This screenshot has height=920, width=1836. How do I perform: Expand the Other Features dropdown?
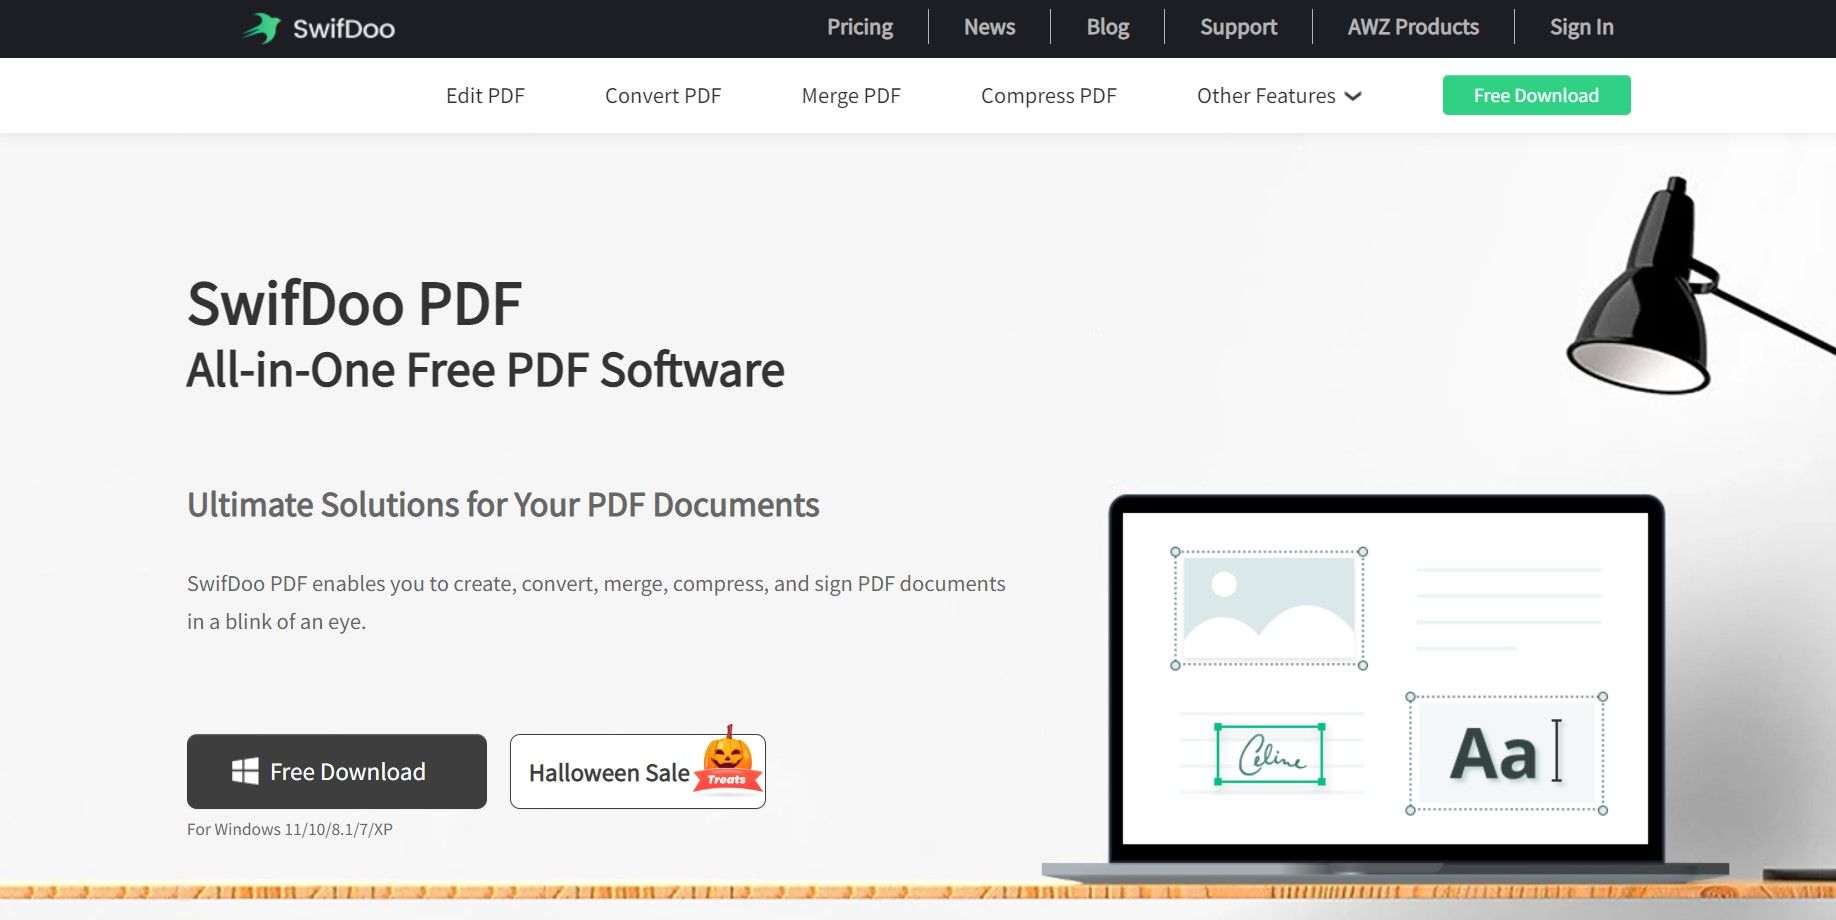1279,96
